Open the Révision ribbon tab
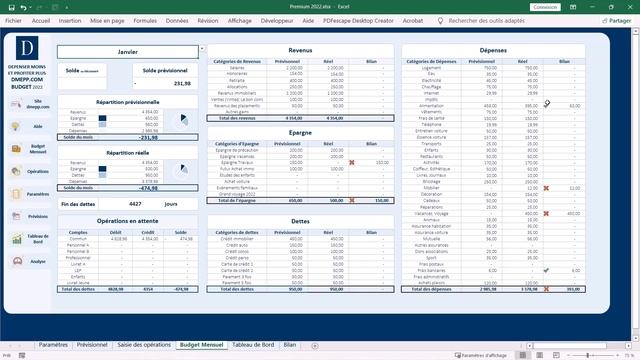 pos(208,20)
